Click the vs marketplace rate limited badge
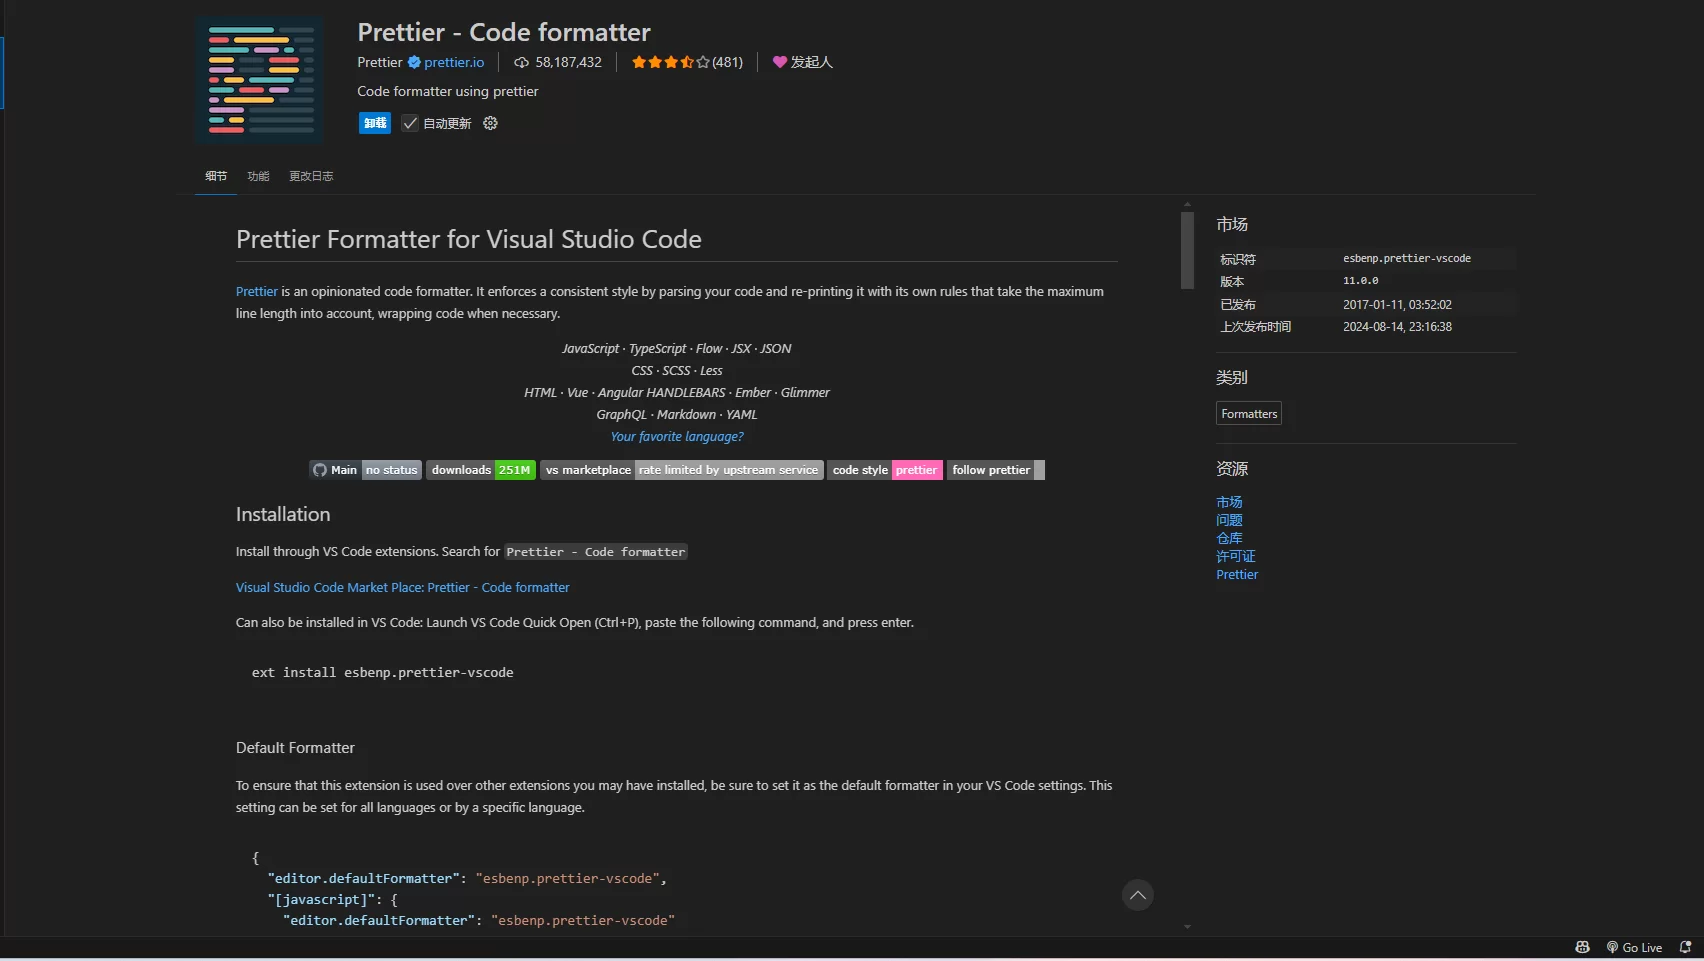Screen dimensions: 1704x961 (x=682, y=470)
